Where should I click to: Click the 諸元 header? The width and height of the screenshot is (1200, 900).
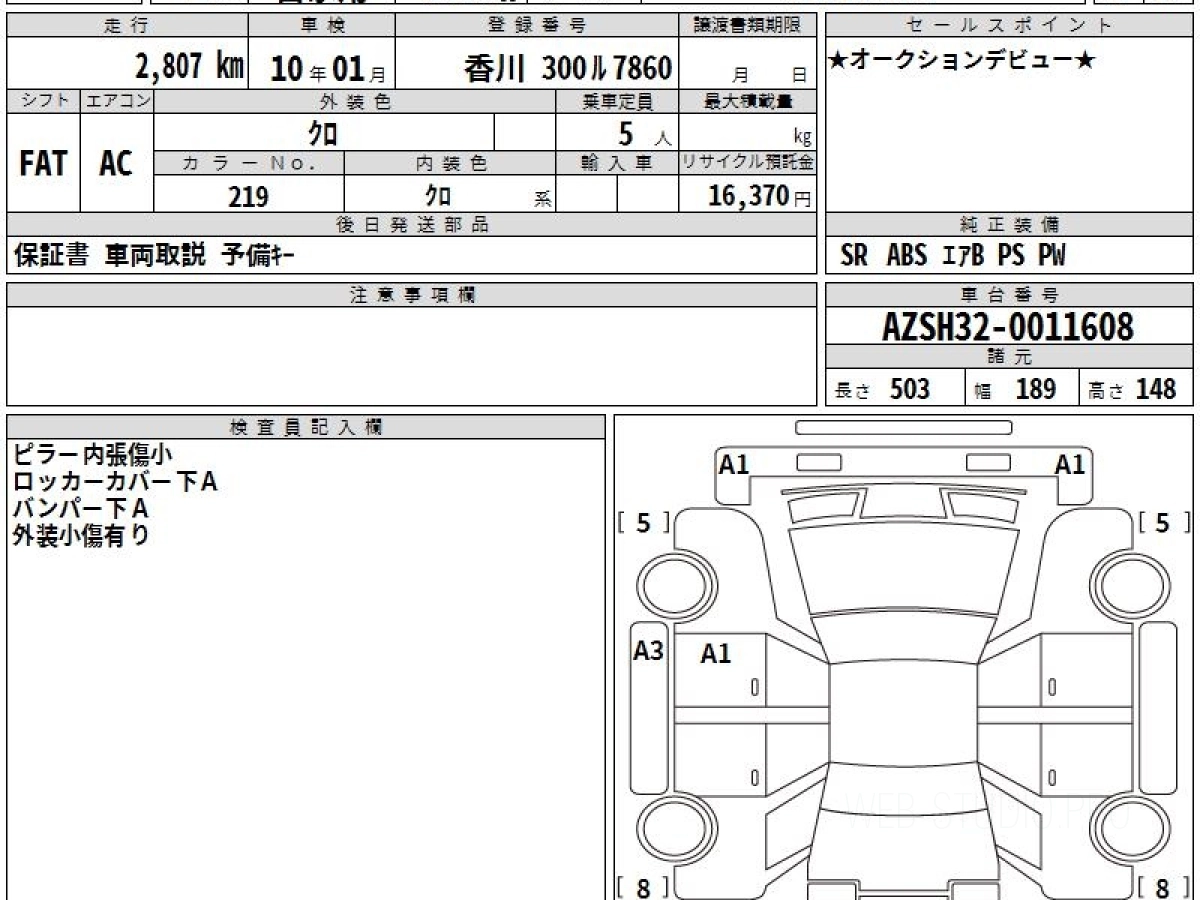click(1009, 357)
